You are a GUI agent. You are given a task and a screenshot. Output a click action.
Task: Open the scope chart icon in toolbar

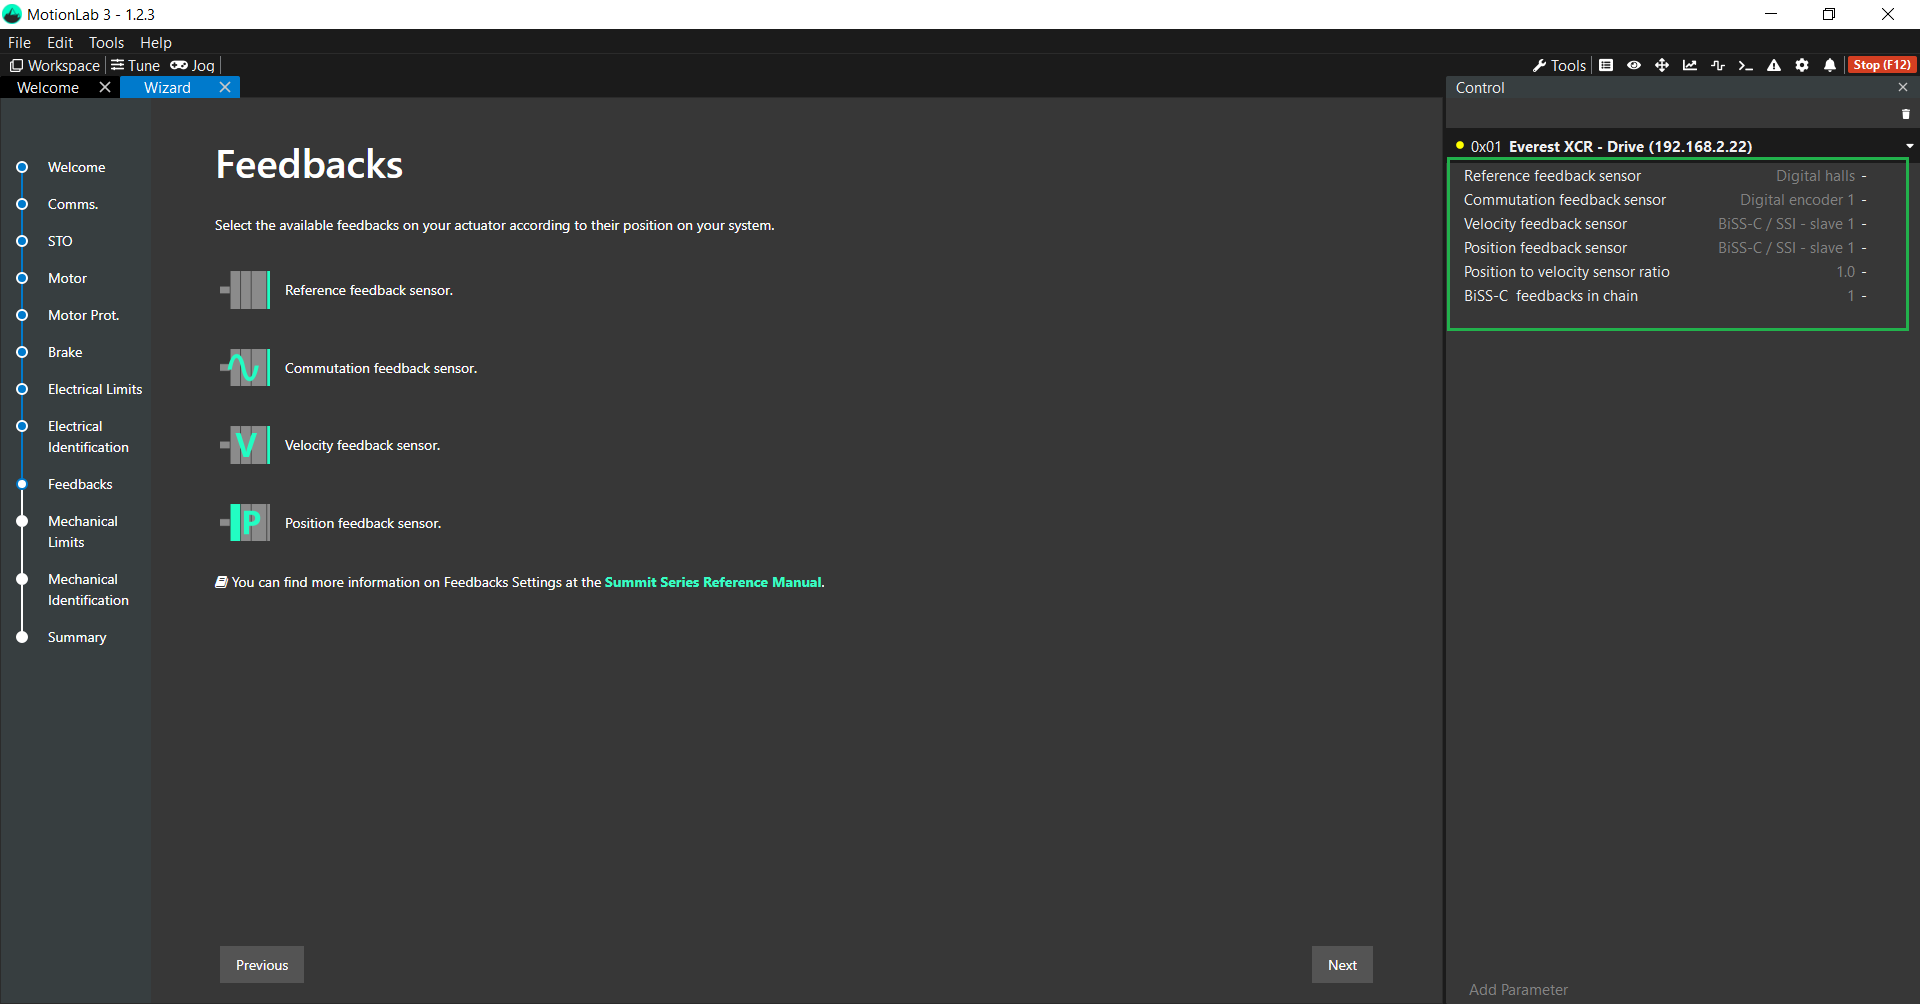pos(1690,65)
